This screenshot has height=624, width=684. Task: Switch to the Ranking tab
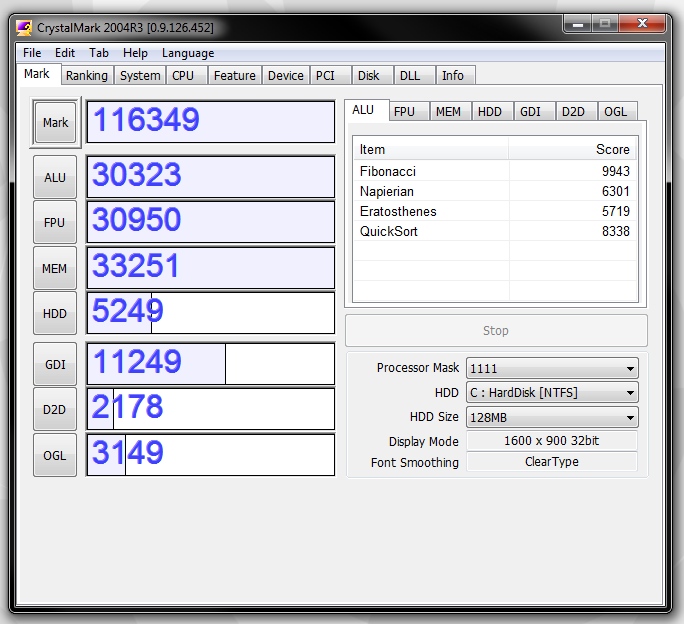click(87, 75)
